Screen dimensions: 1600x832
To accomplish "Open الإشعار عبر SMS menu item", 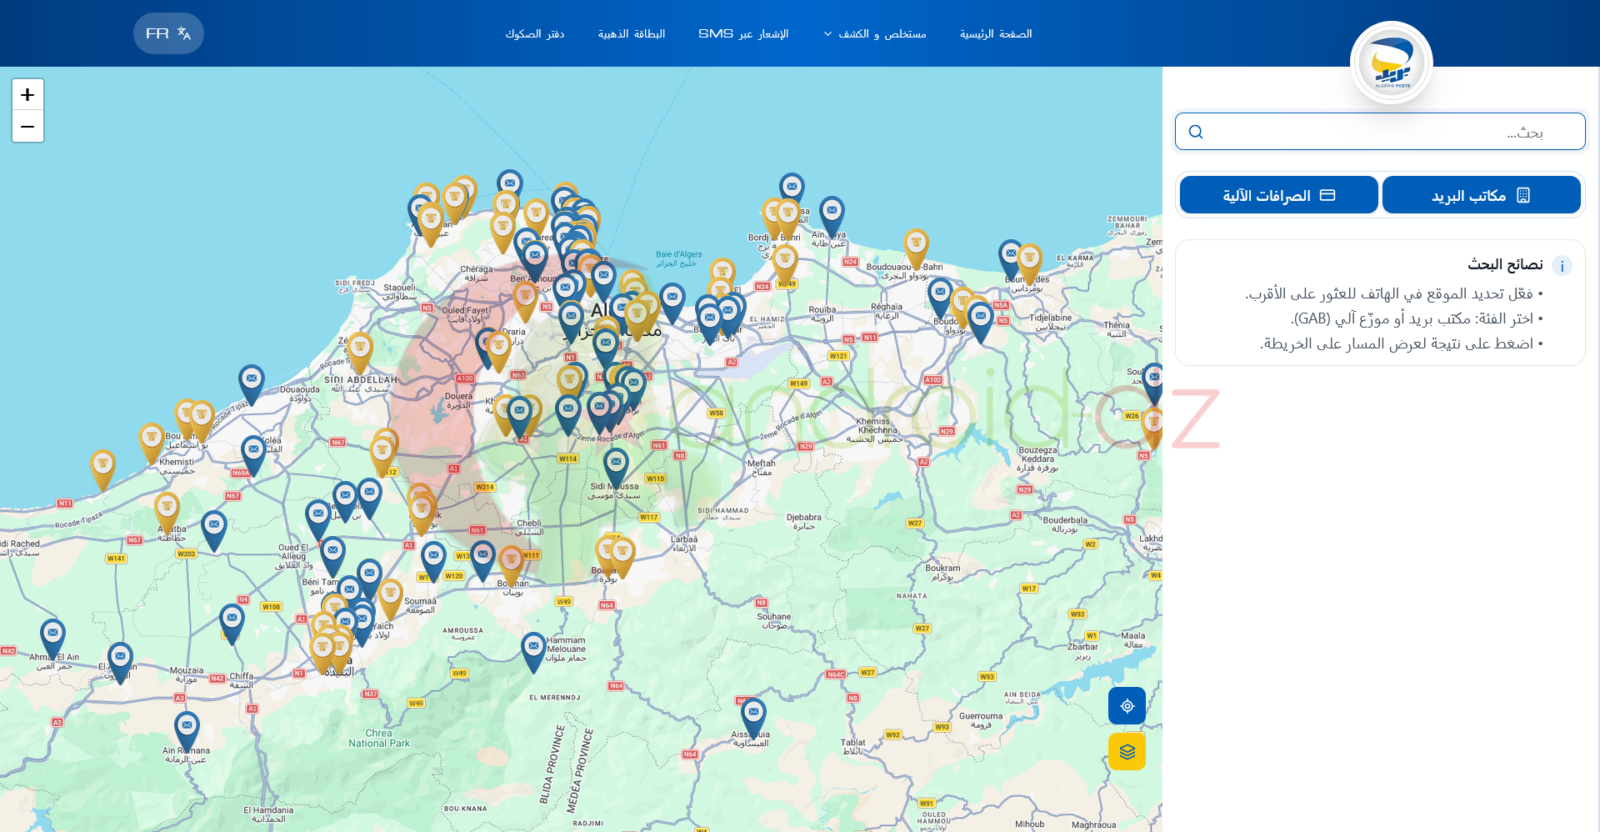I will (x=743, y=34).
